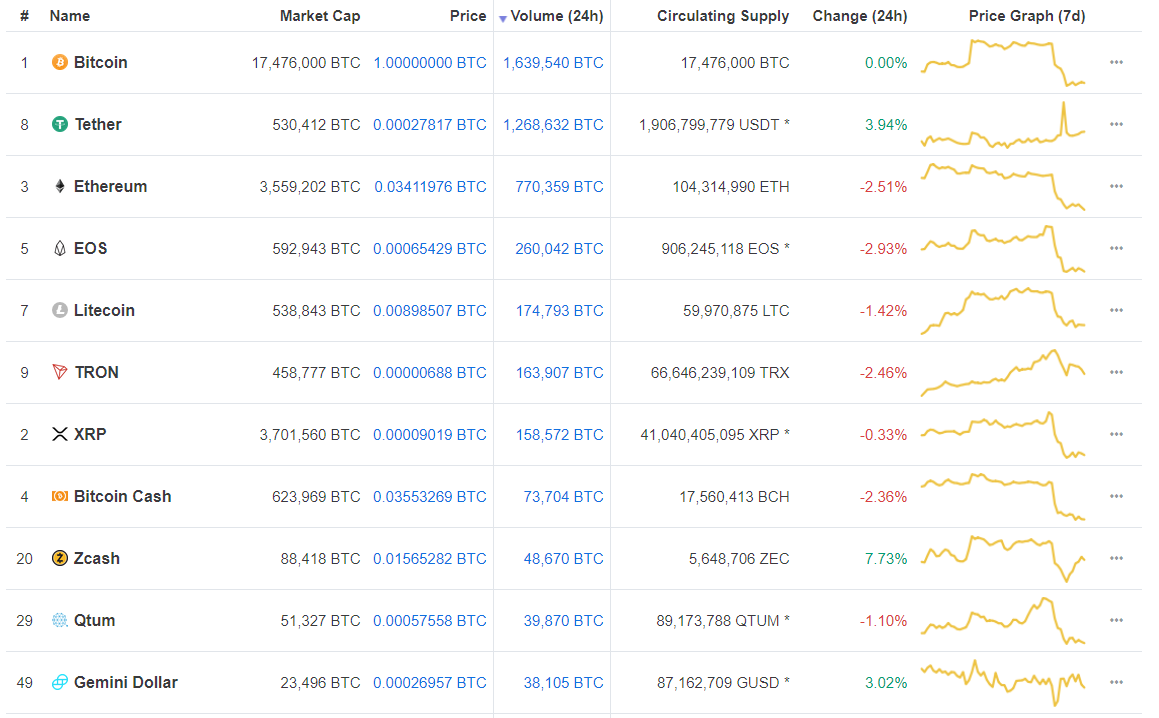Open the three-dot menu for EOS row
Screen dimensions: 1159x718
[x=1116, y=248]
